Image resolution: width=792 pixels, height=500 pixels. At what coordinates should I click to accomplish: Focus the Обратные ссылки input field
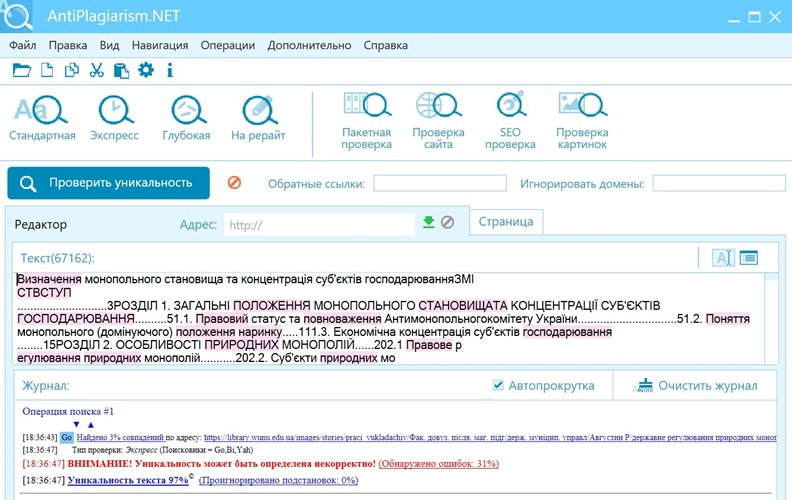coord(440,183)
